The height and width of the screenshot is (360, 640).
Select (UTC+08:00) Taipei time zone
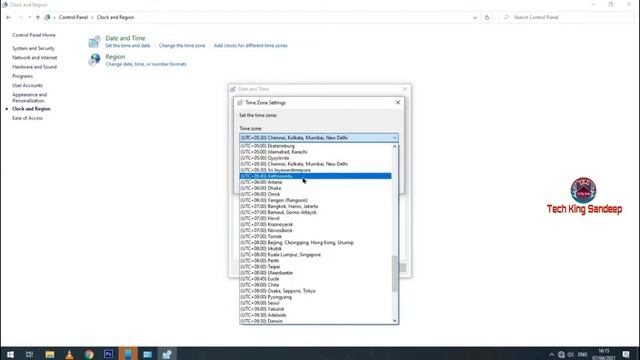click(316, 267)
